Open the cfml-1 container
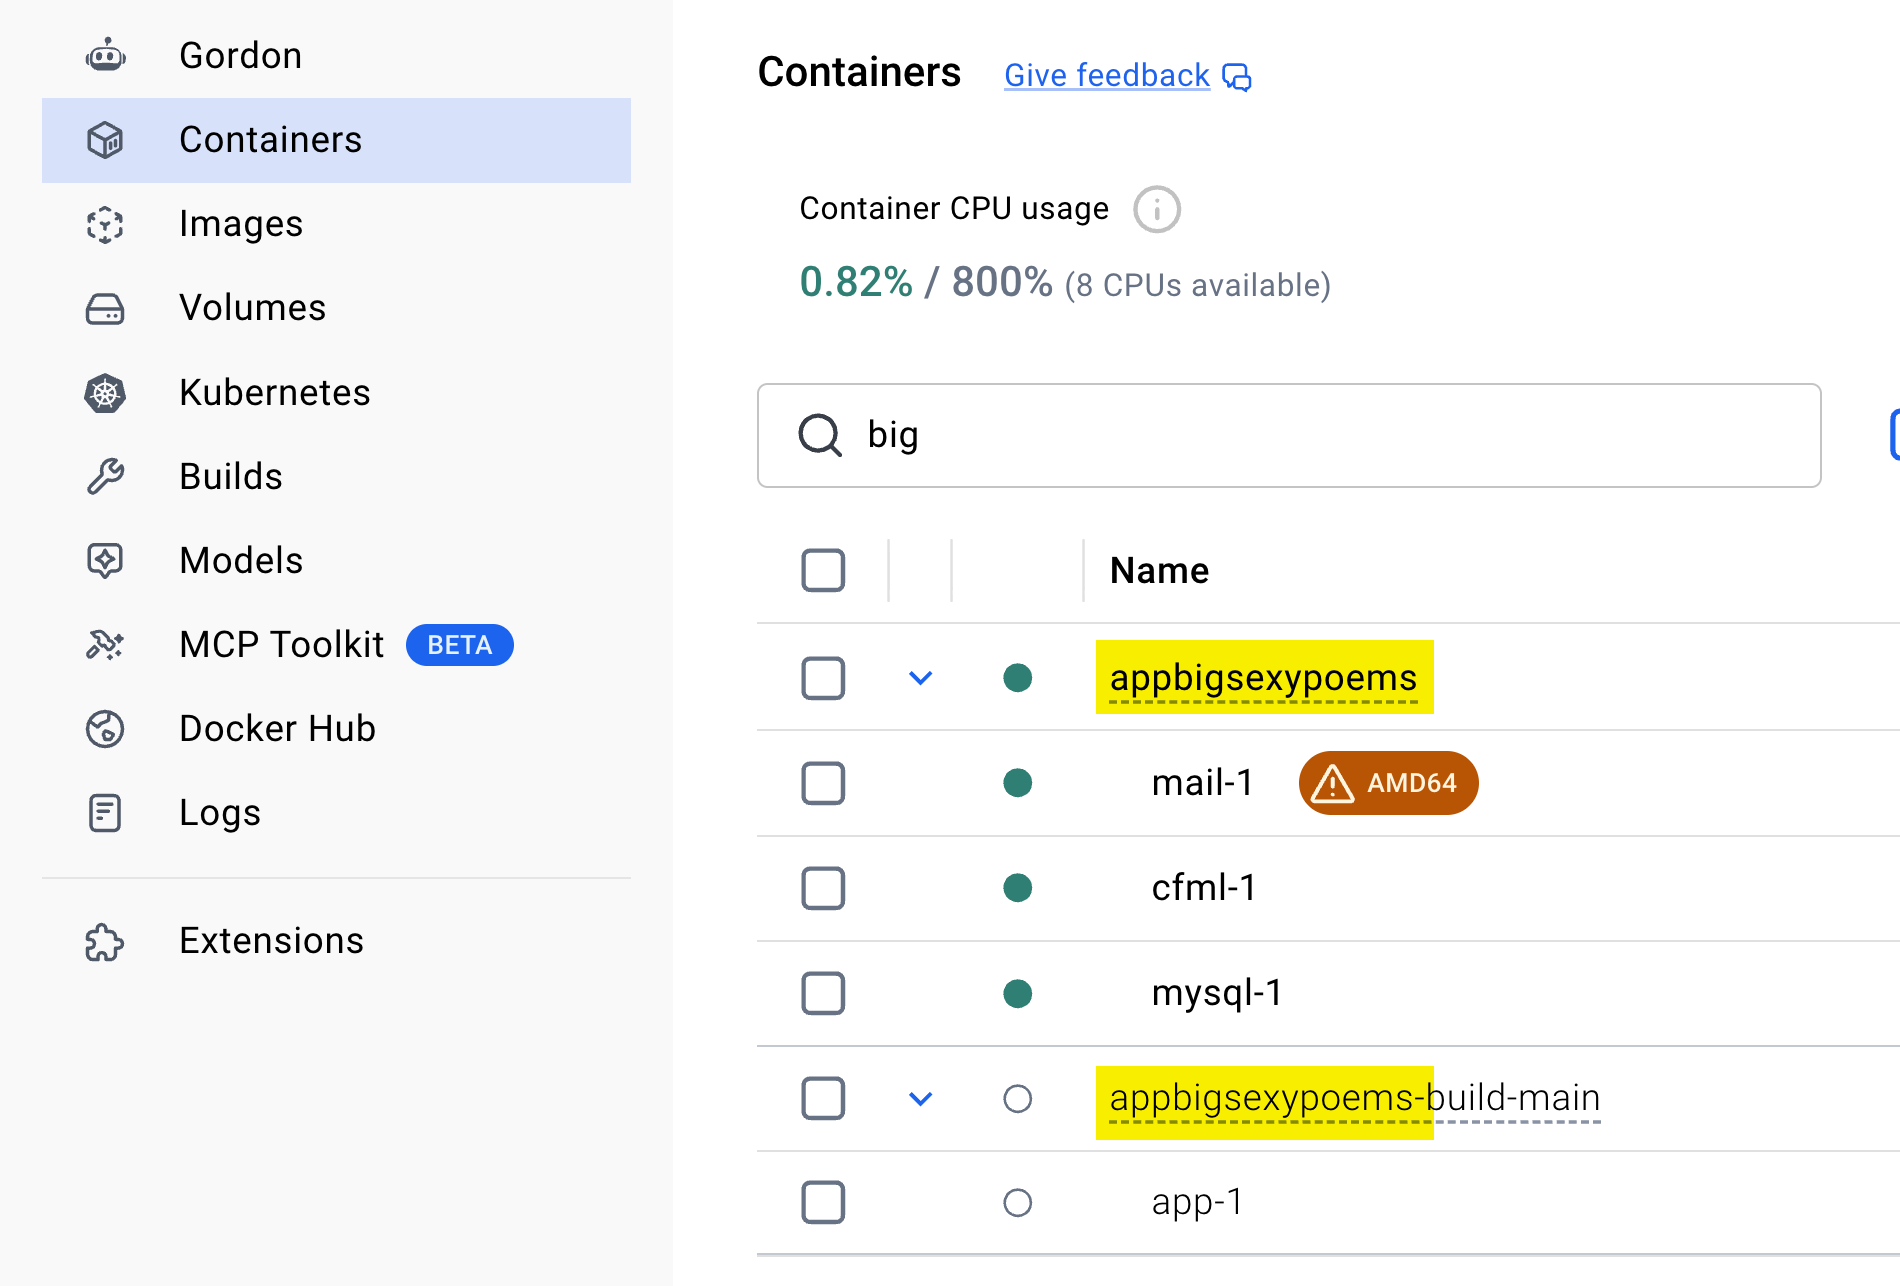The width and height of the screenshot is (1900, 1286). click(1204, 888)
